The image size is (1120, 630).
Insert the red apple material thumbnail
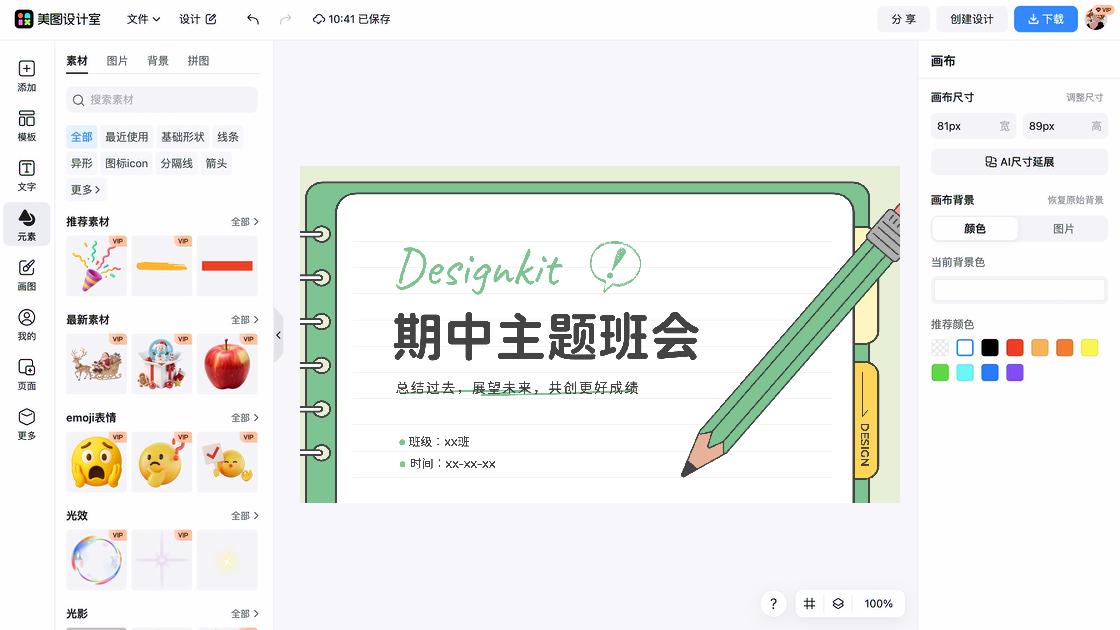click(227, 364)
